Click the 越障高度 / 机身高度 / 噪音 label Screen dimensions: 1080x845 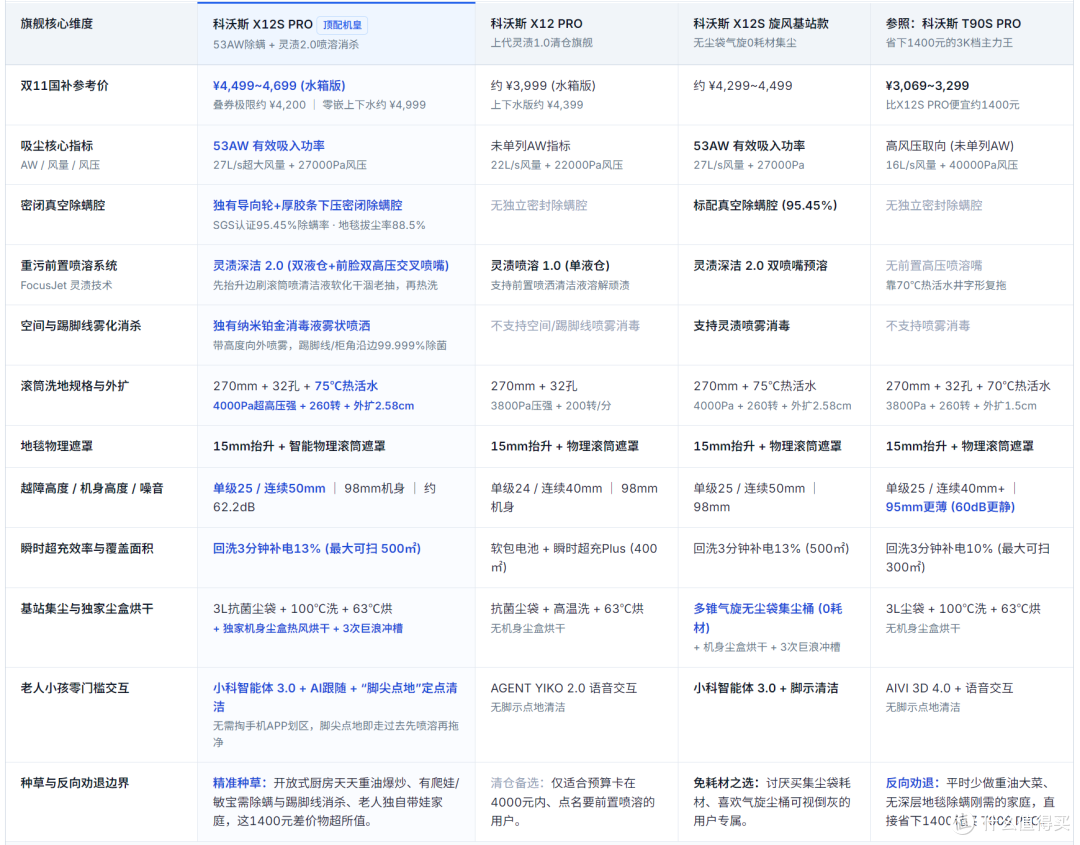point(92,488)
